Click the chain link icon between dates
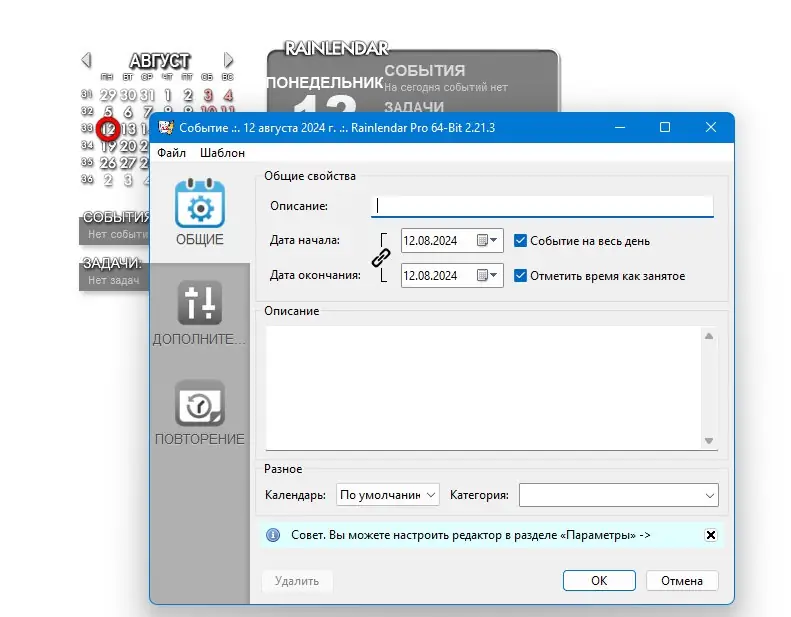 [x=381, y=258]
